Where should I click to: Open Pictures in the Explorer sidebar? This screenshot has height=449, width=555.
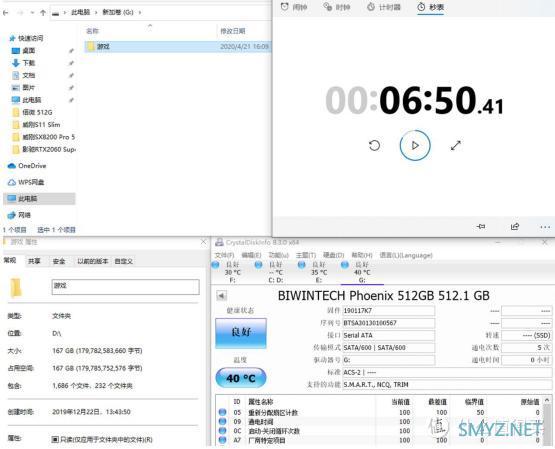click(x=24, y=87)
